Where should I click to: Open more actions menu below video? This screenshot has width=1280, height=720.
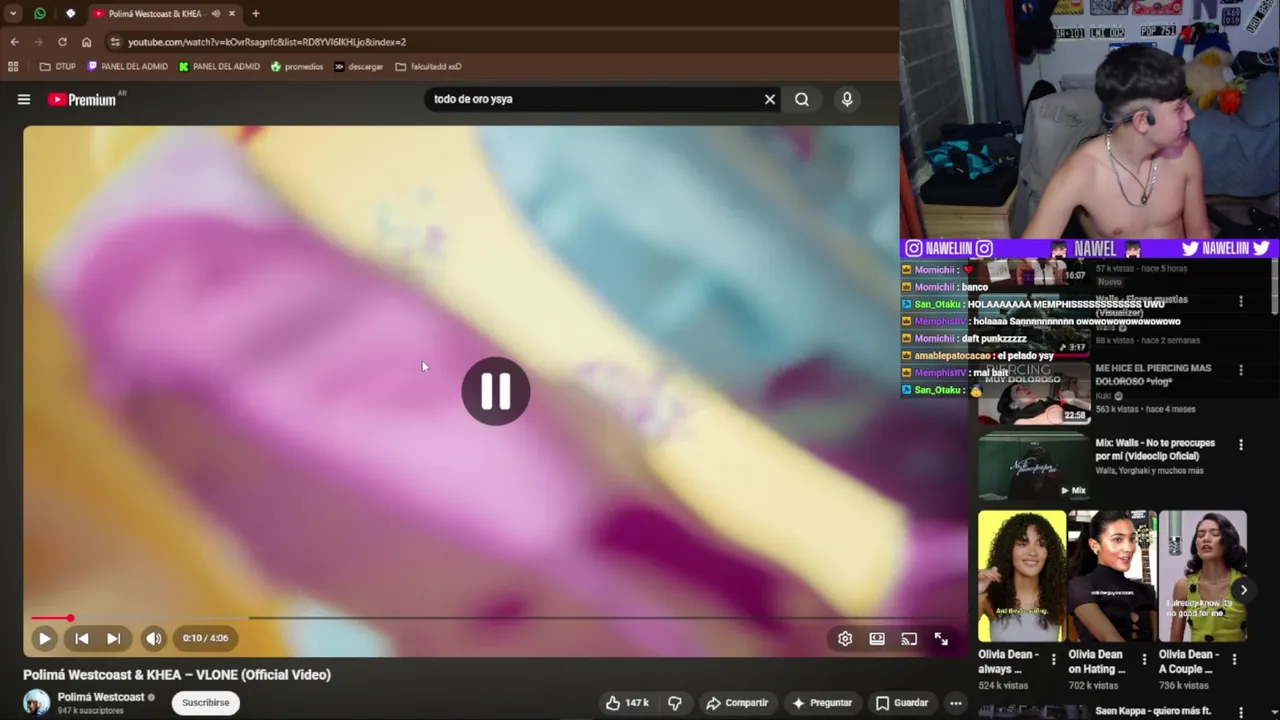pos(955,703)
